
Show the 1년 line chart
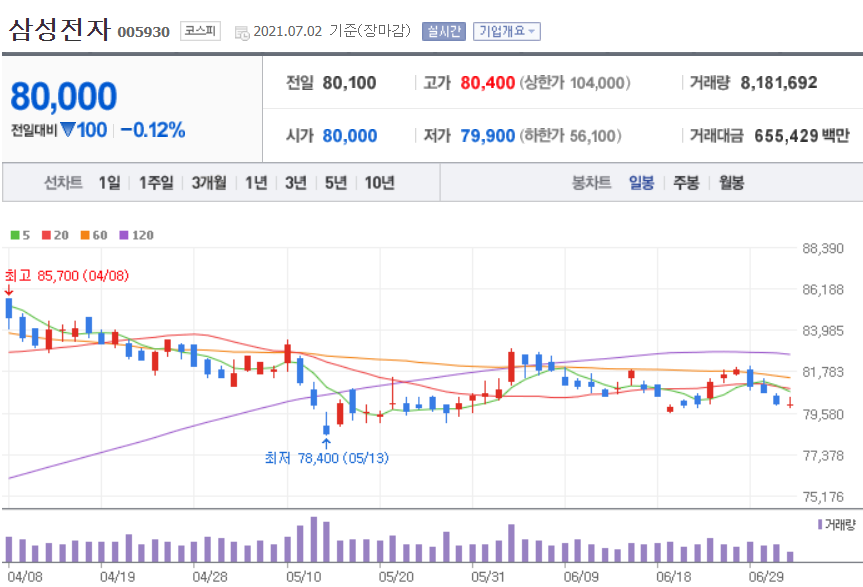pos(256,182)
